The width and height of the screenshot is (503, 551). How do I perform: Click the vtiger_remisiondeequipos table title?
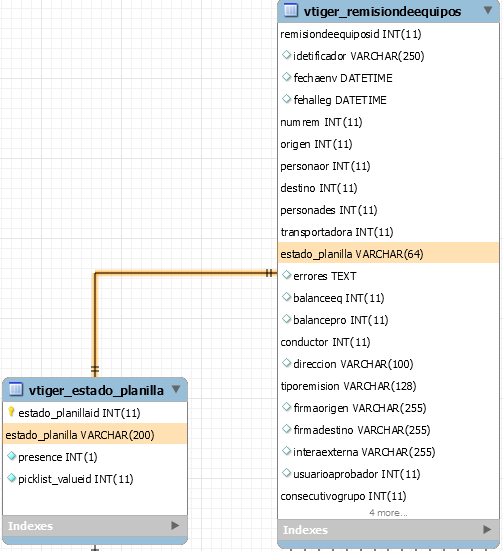click(382, 12)
